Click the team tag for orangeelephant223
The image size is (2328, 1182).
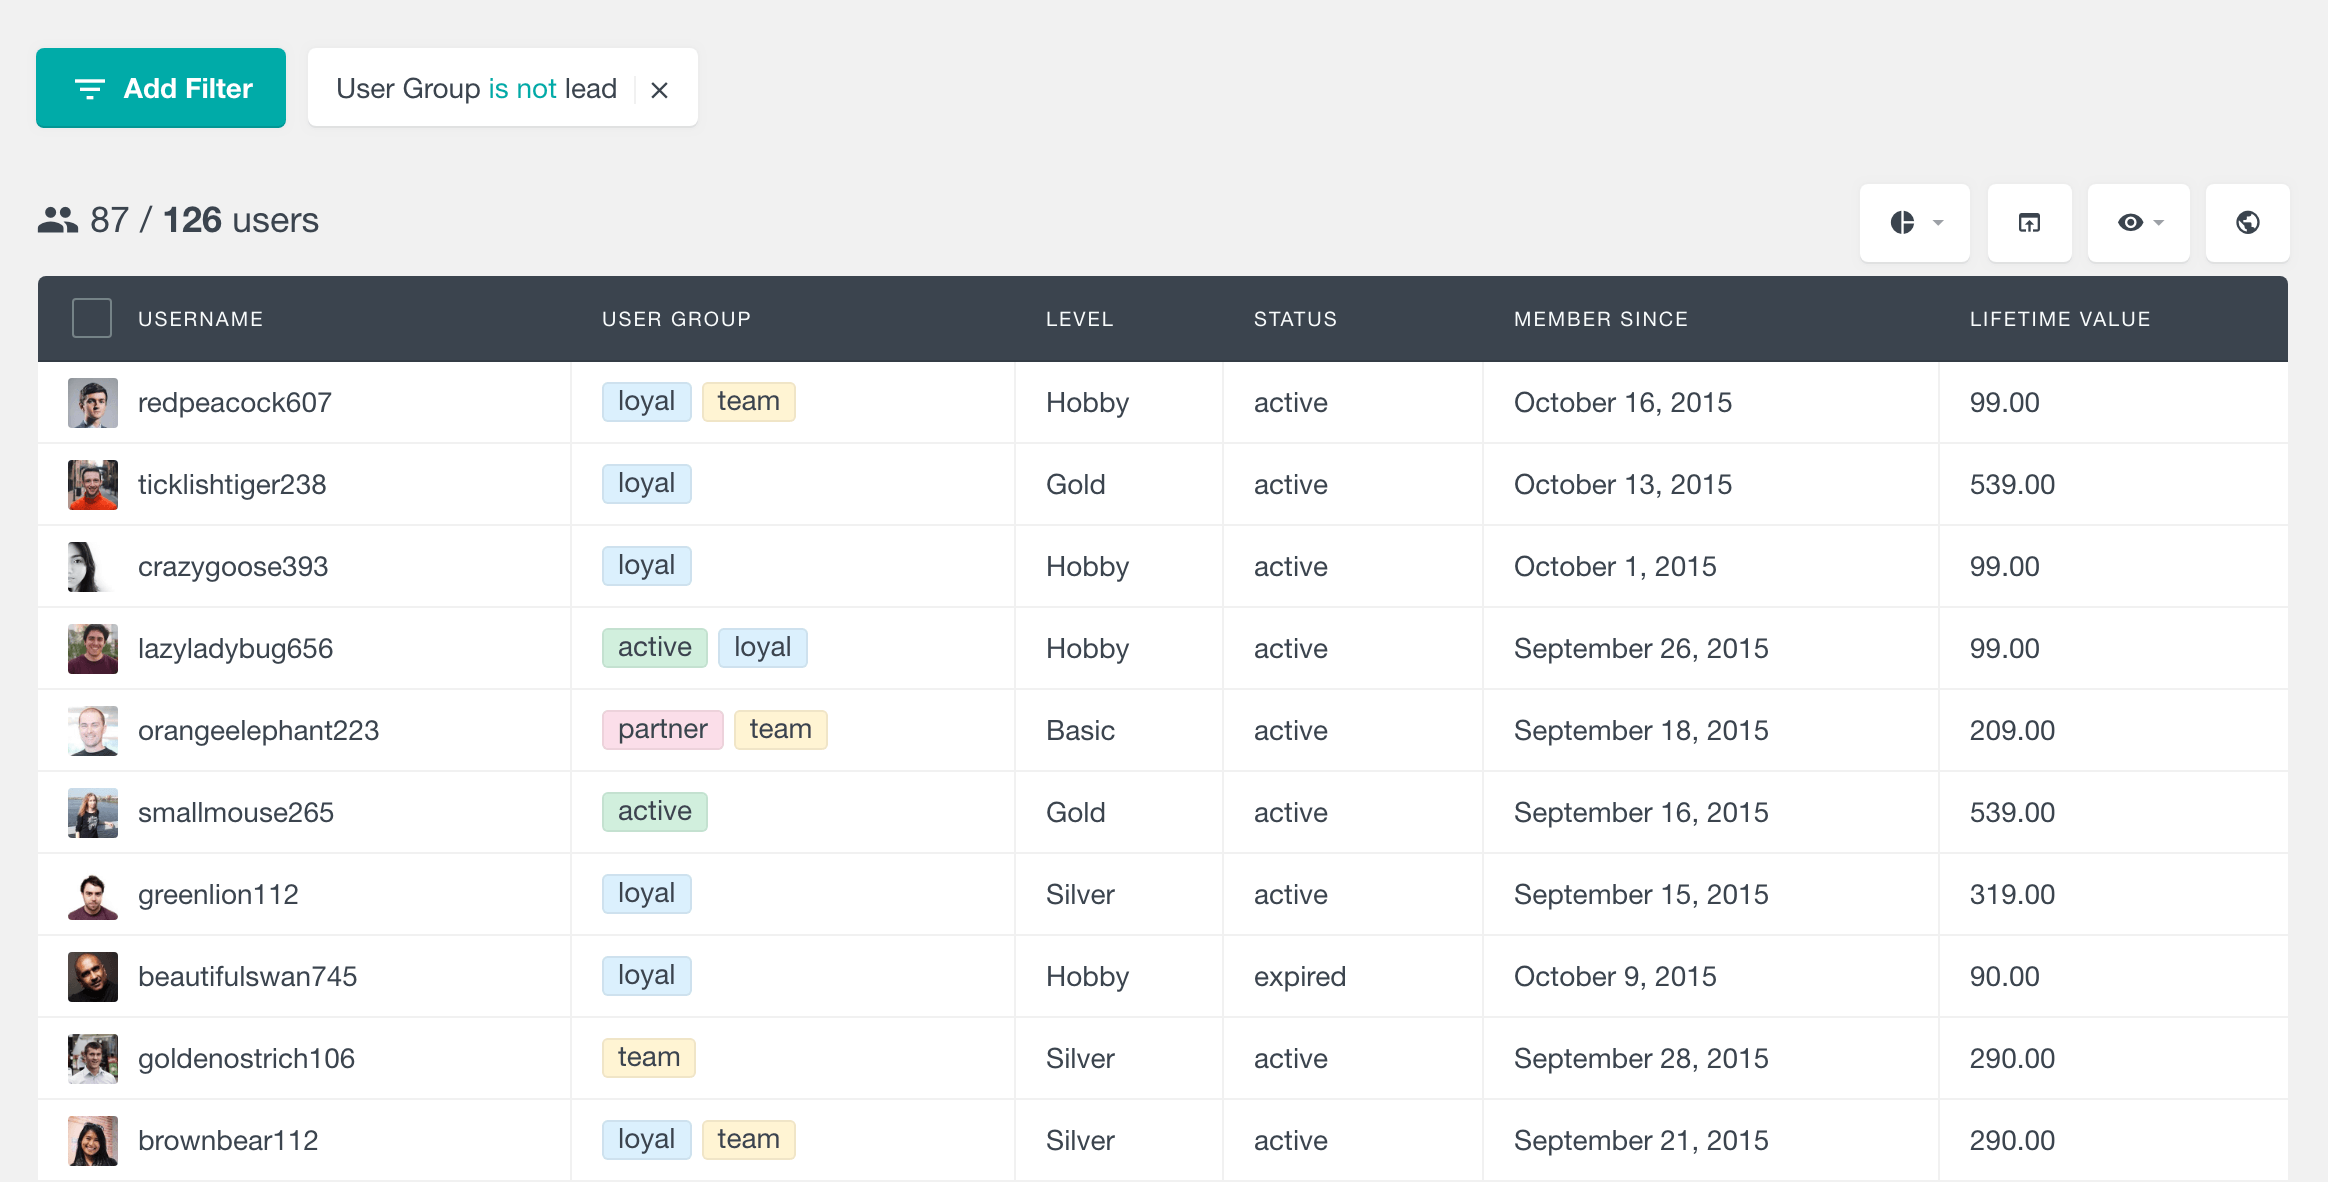781,730
